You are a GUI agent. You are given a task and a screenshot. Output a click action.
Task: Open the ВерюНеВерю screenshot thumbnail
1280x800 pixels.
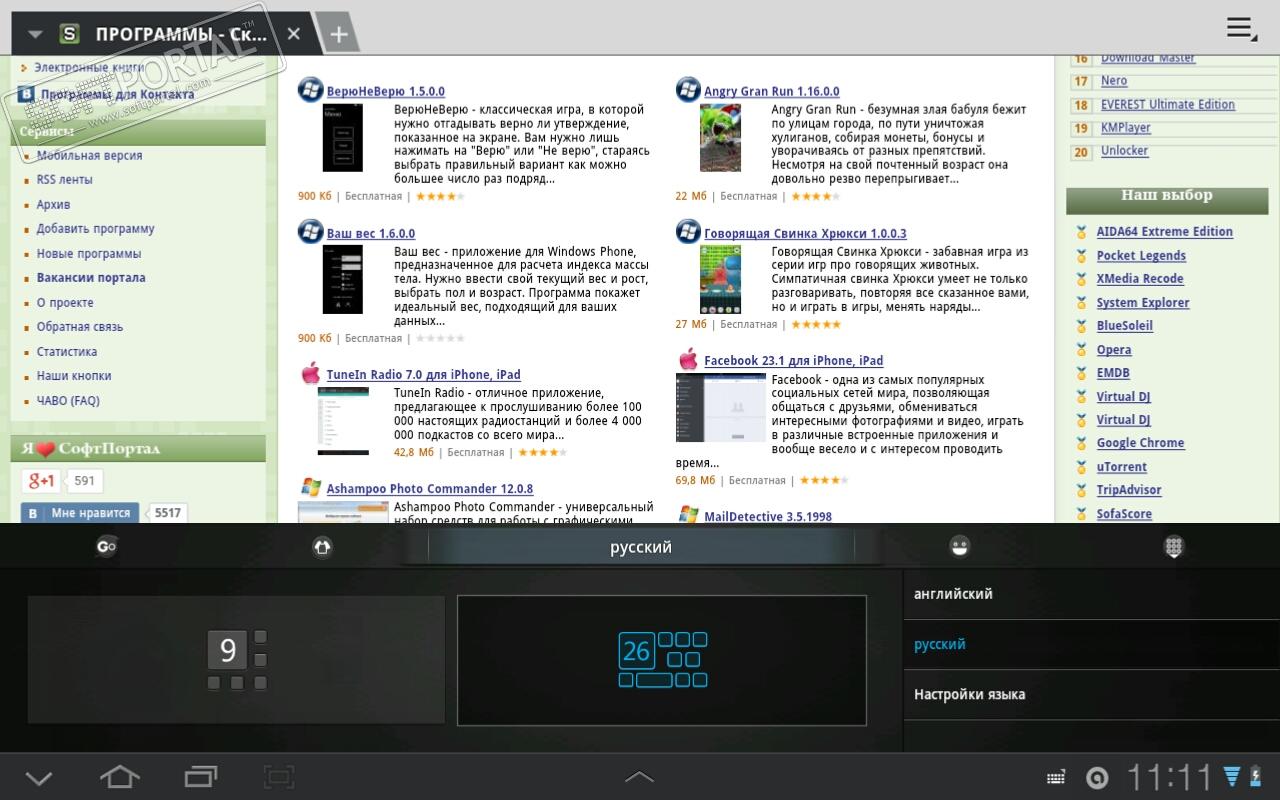pyautogui.click(x=342, y=137)
